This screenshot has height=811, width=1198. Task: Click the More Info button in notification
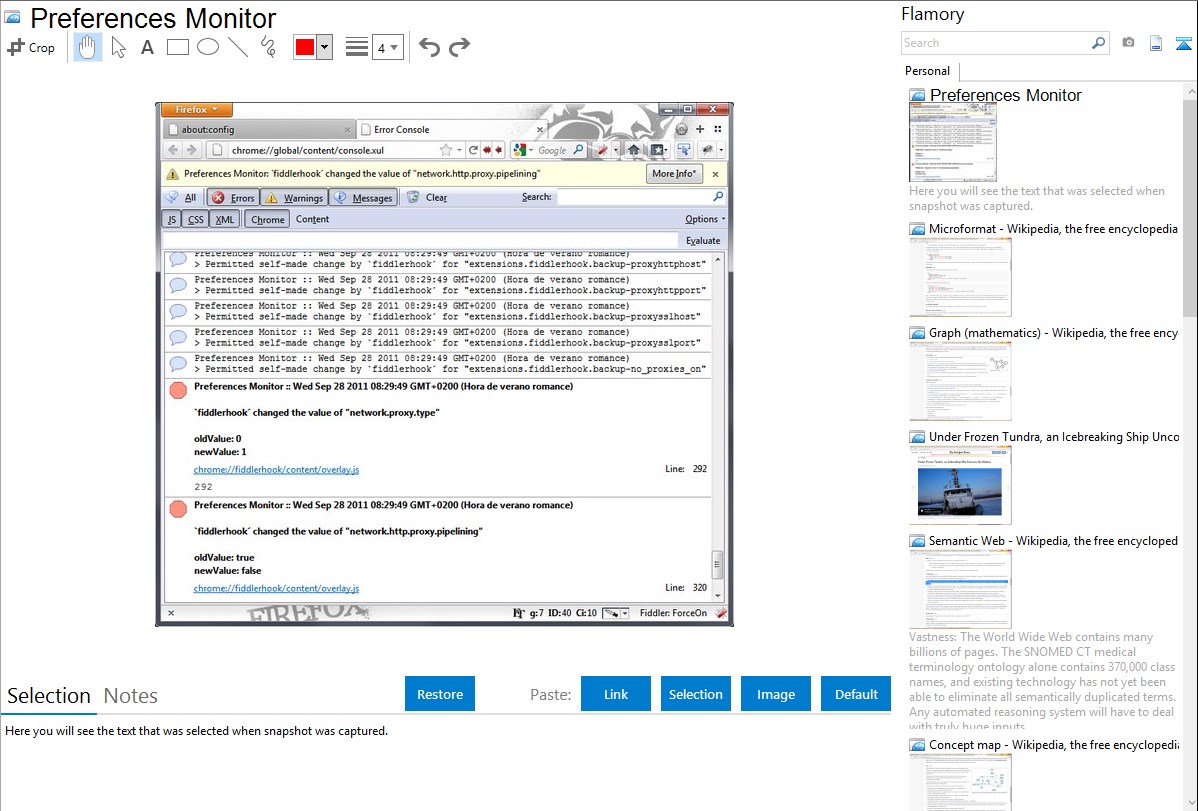(x=674, y=174)
